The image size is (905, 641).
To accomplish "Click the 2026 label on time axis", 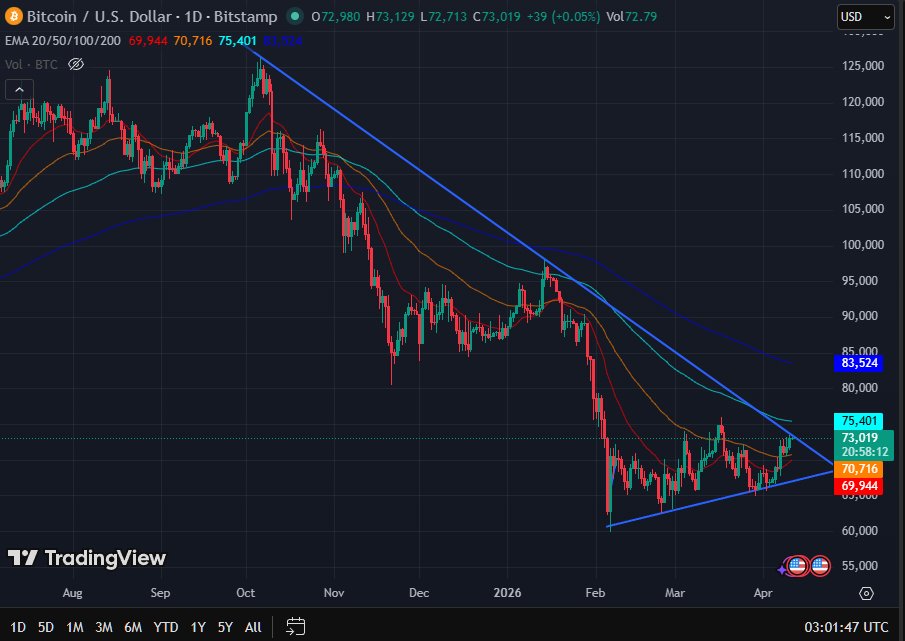I will tap(507, 593).
